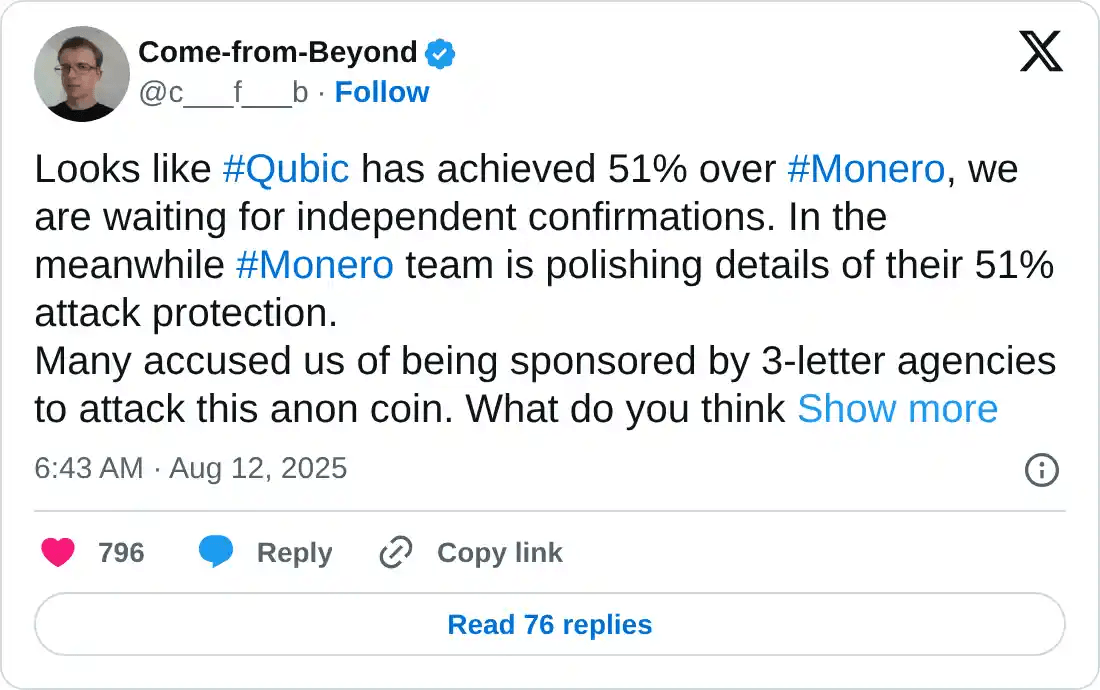
Task: Click #Monero hashtag before "team is polishing"
Action: tap(314, 266)
